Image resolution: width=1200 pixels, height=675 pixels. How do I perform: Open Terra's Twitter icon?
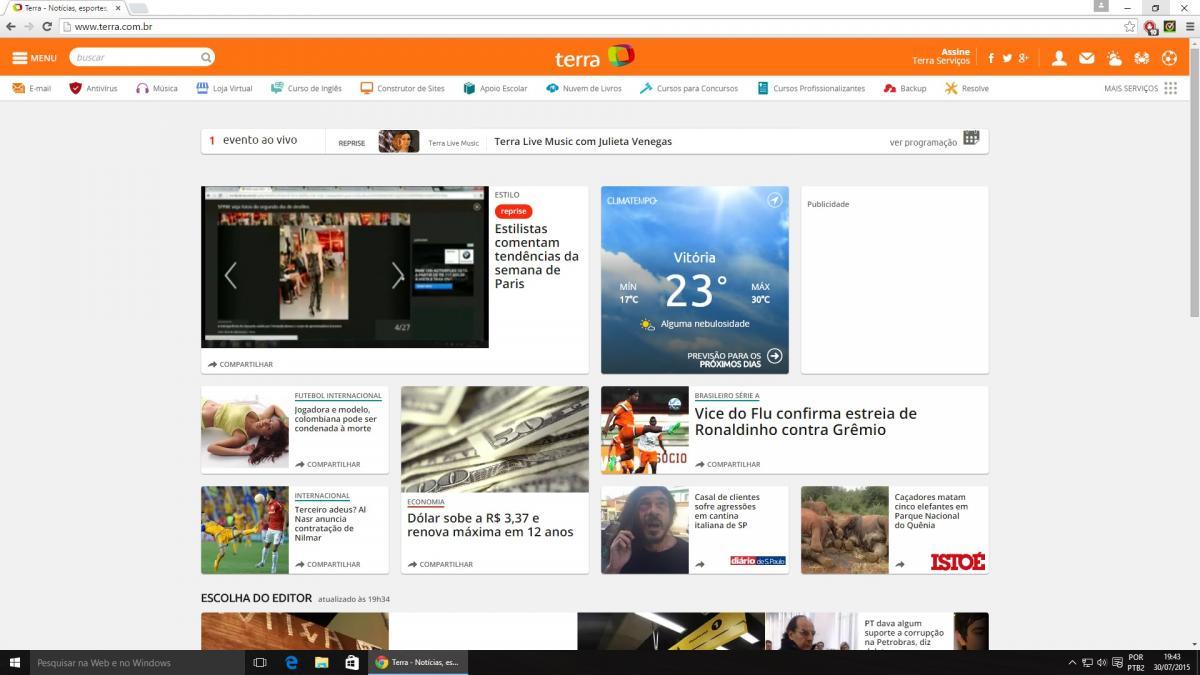(x=1007, y=58)
